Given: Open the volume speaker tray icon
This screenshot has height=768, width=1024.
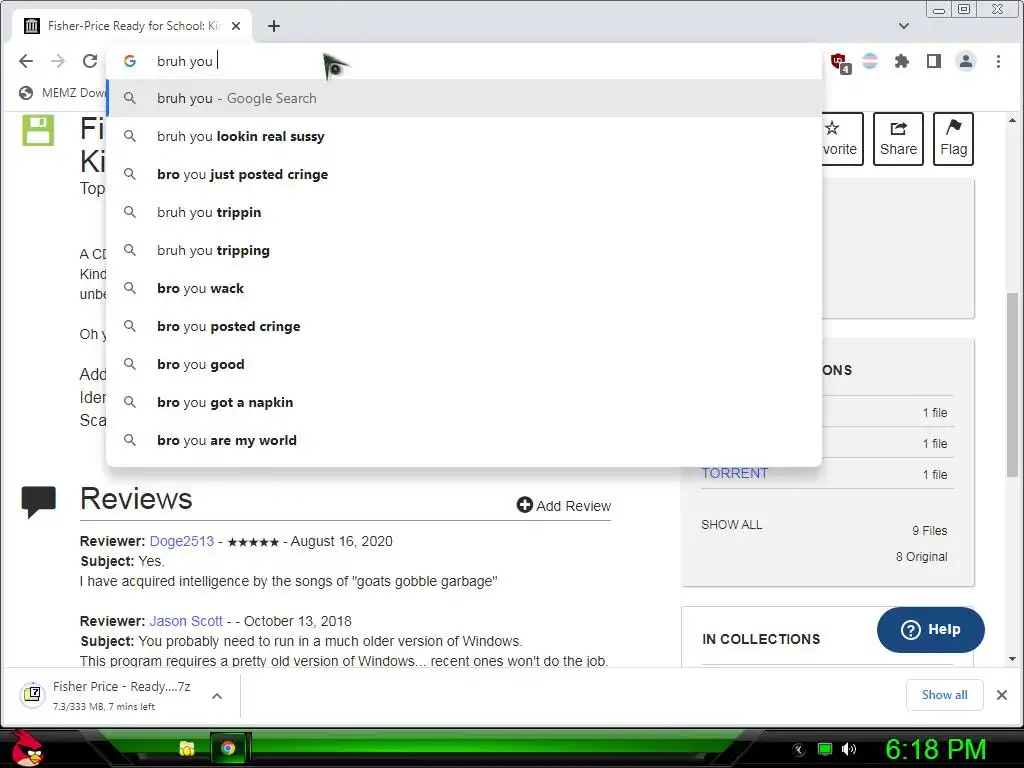Looking at the screenshot, I should (849, 749).
